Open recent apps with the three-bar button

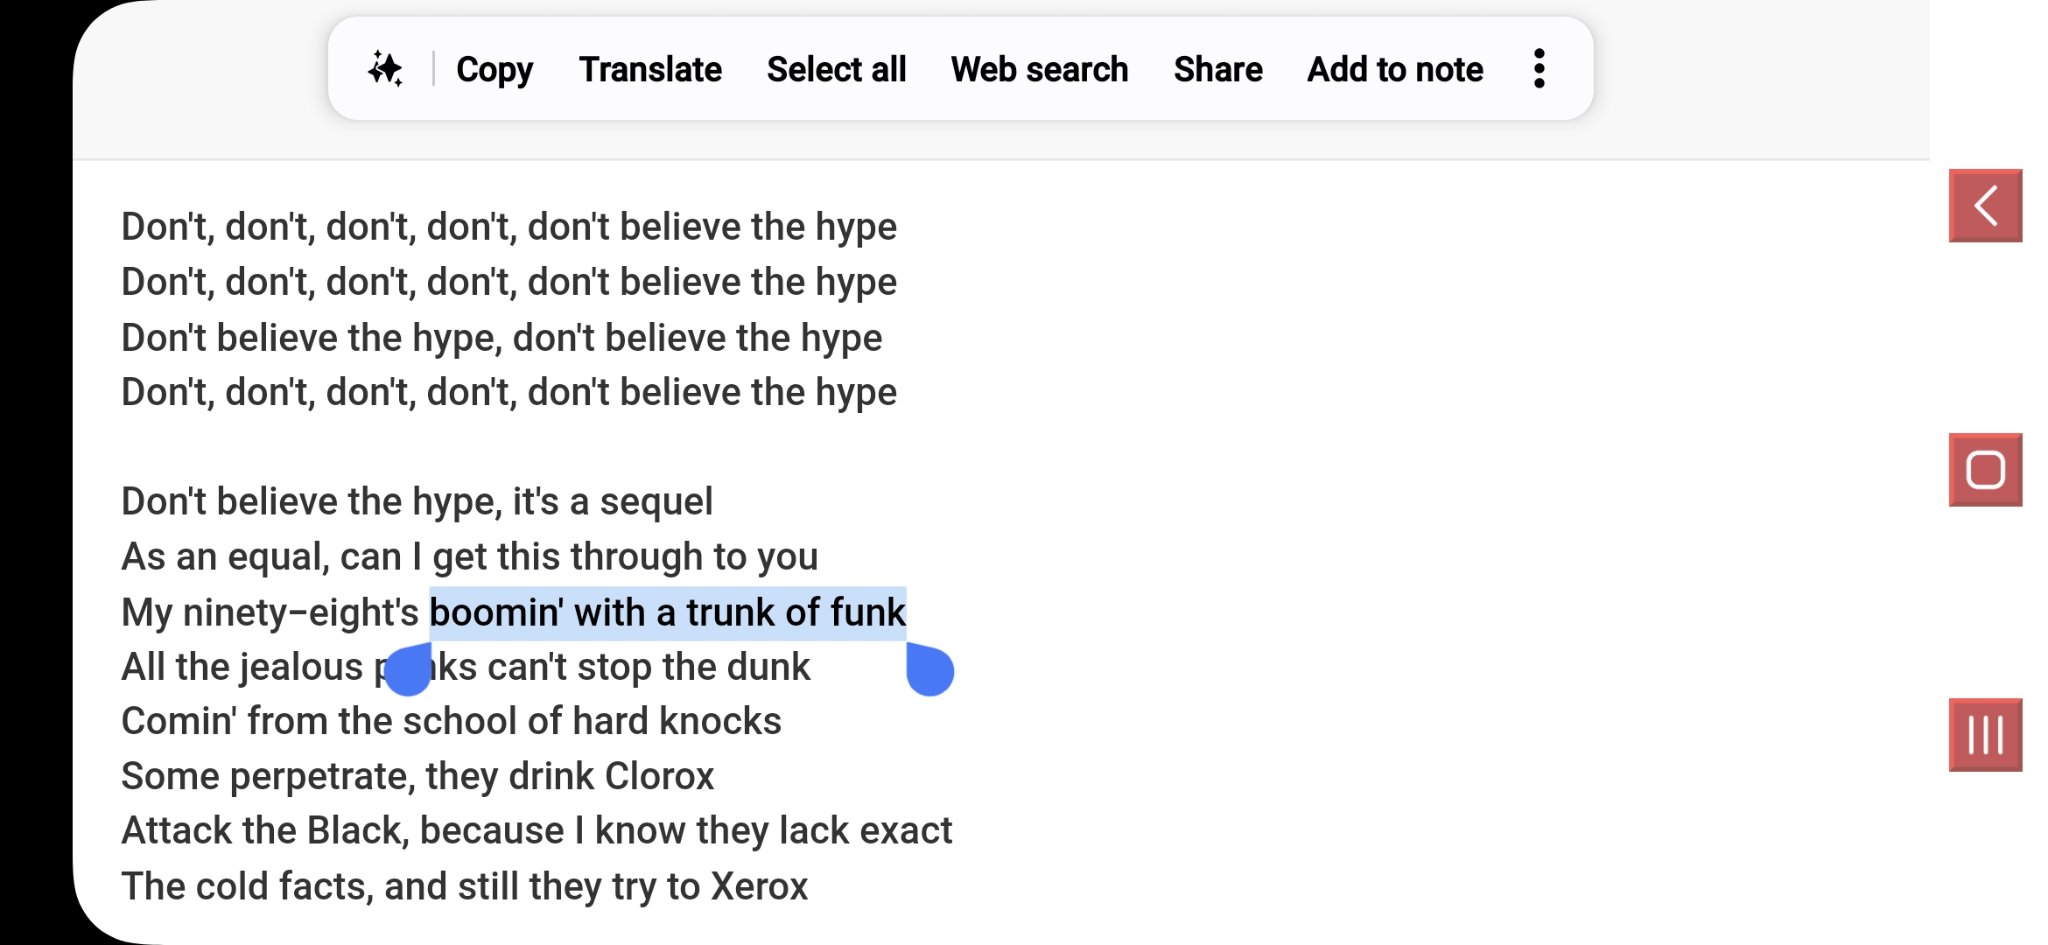point(1985,735)
